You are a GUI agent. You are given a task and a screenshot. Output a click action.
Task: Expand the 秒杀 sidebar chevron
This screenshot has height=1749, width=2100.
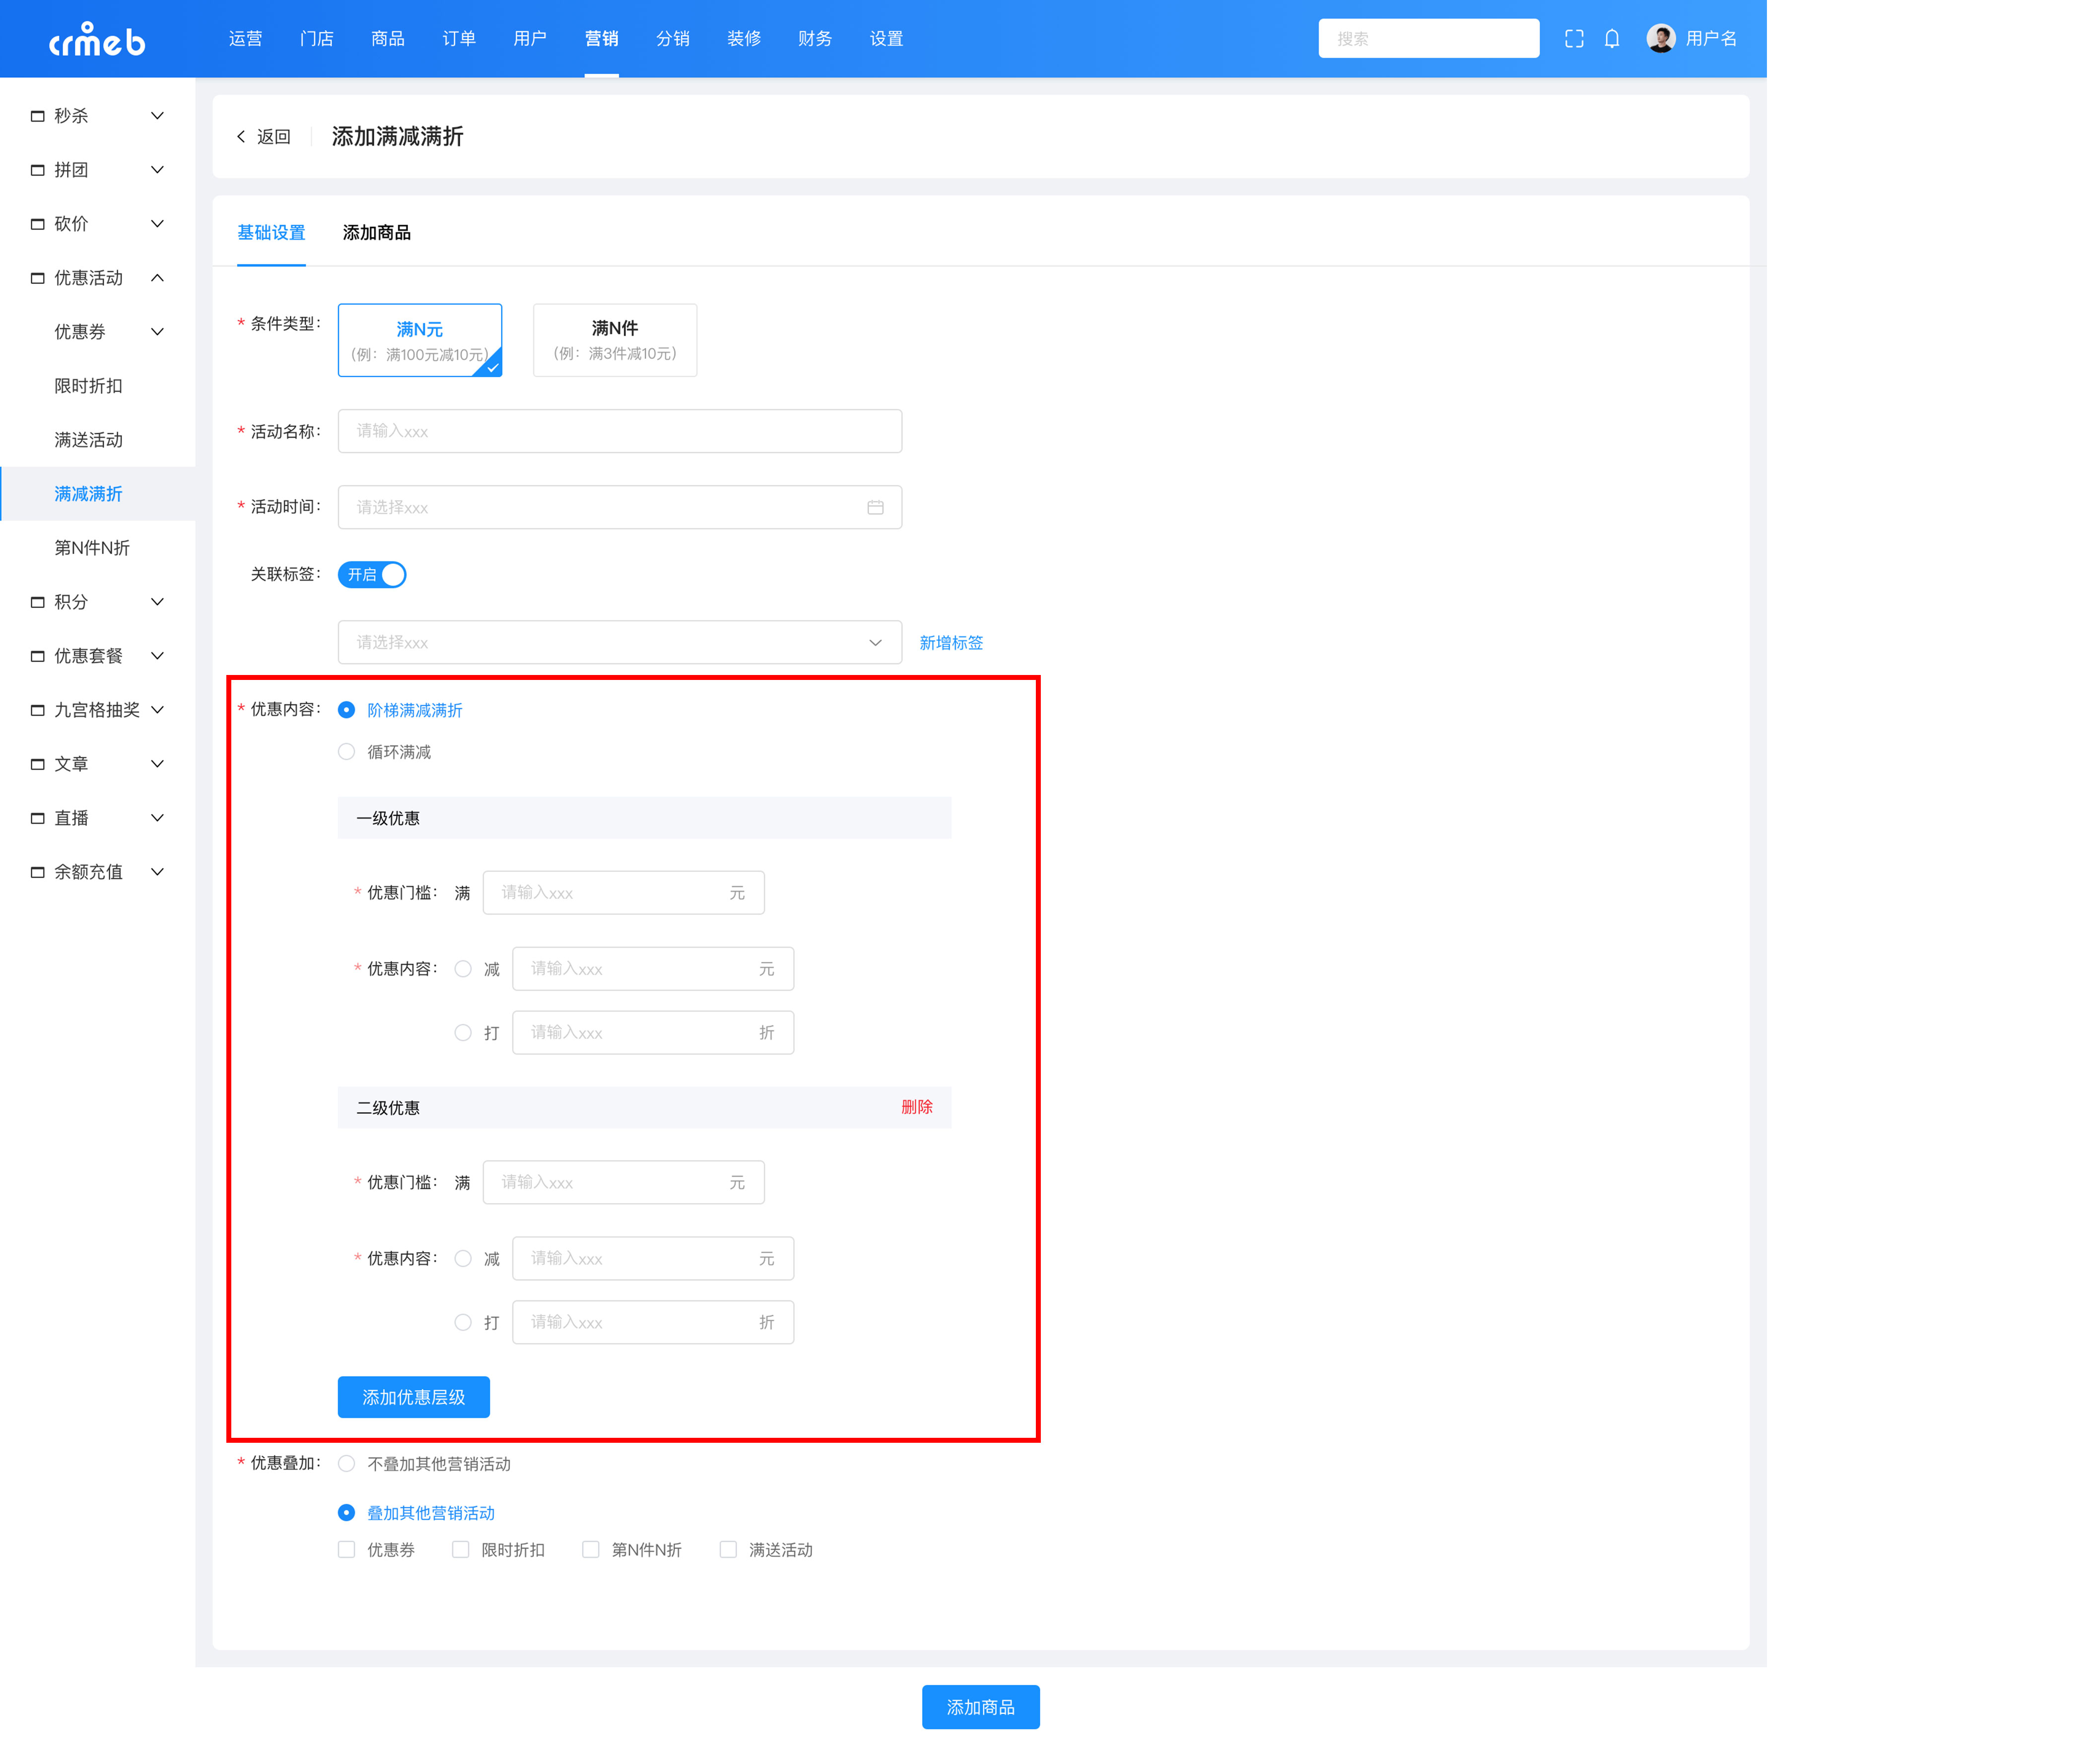pos(157,116)
